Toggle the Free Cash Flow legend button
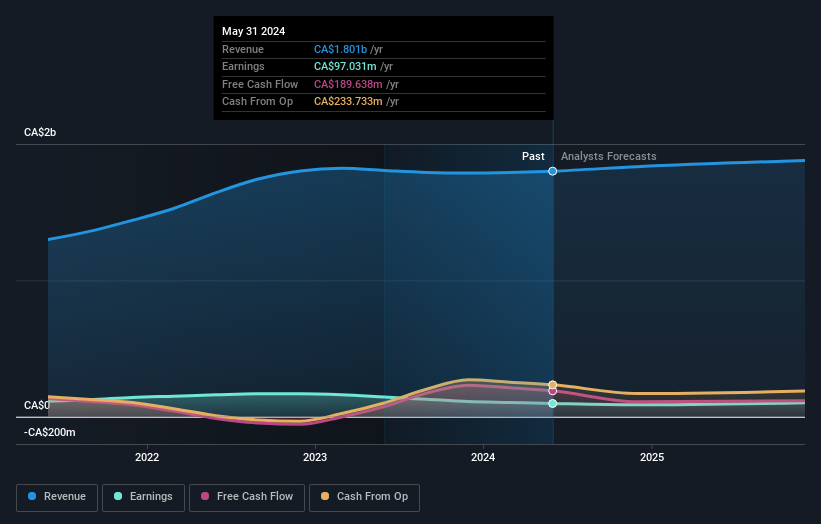 point(247,497)
